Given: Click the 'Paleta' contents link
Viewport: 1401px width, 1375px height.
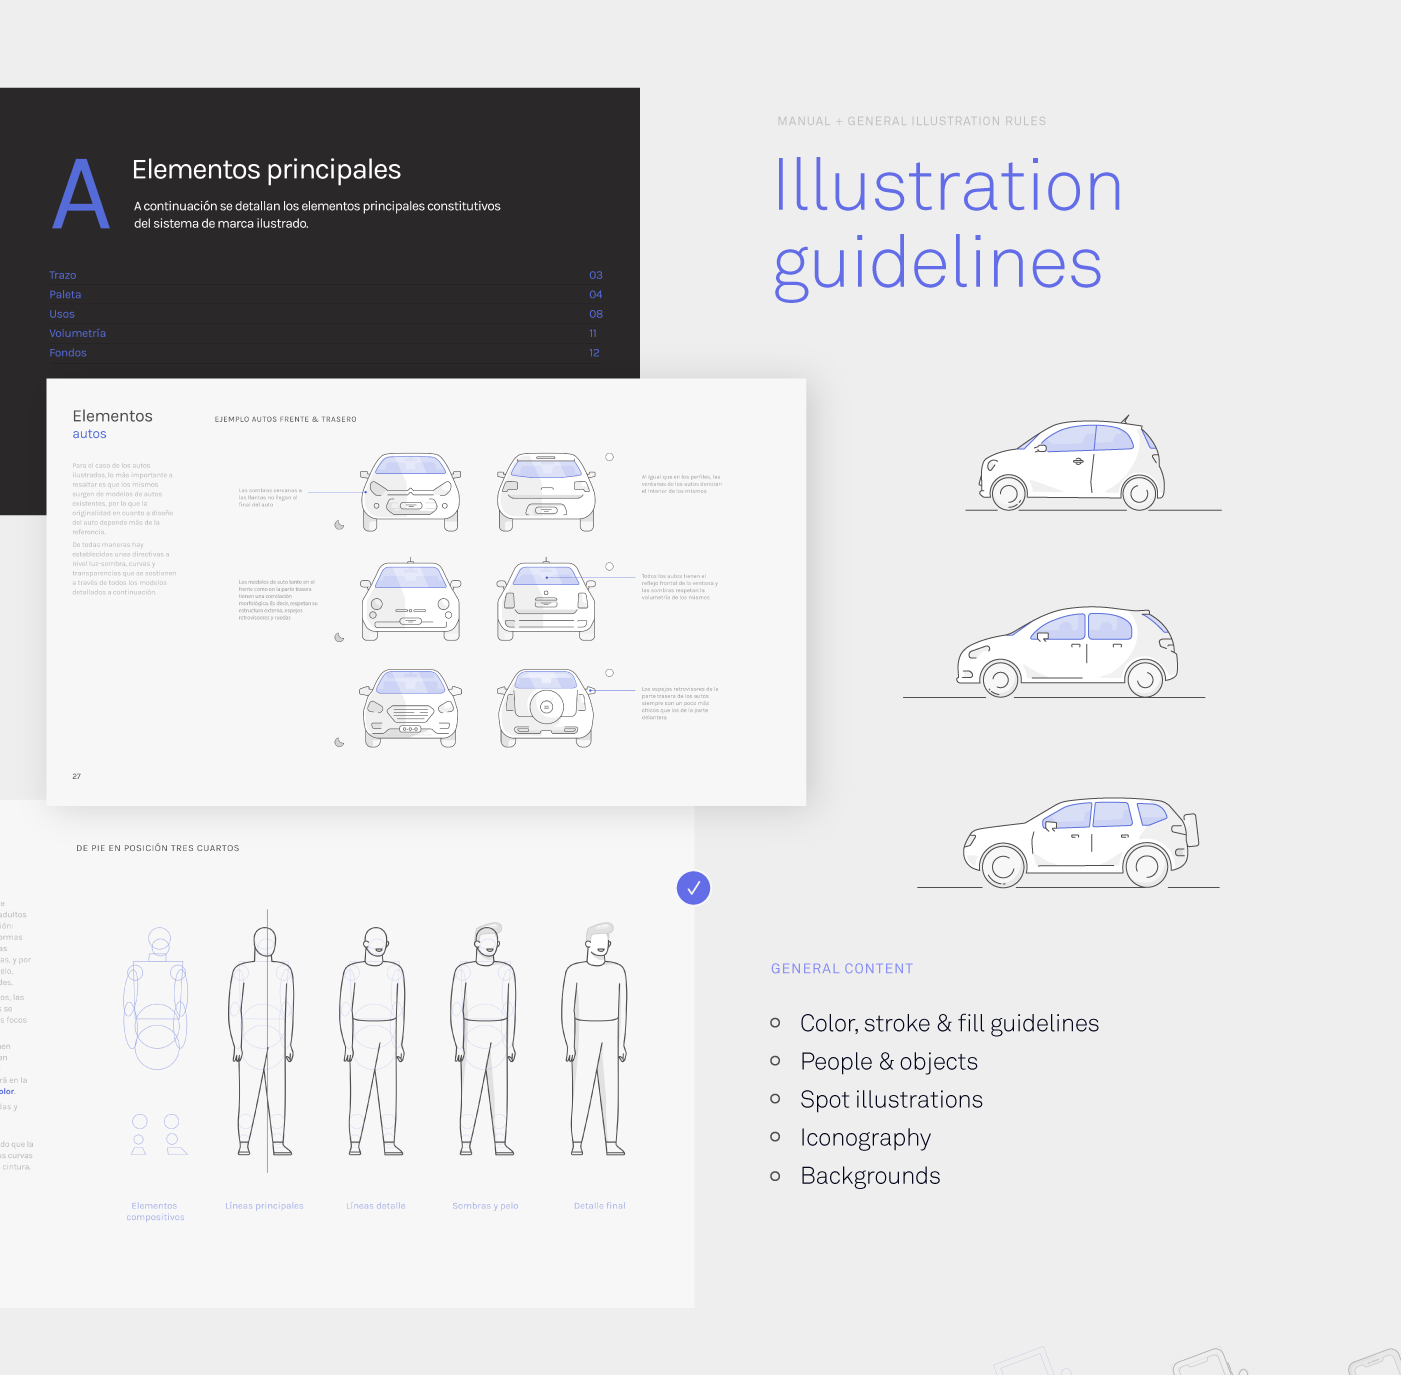Looking at the screenshot, I should tap(65, 294).
